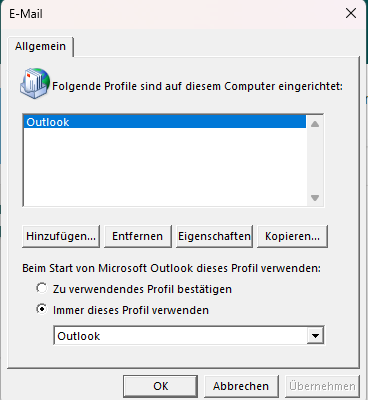Select the Outlook profile in the list
Image resolution: width=368 pixels, height=400 pixels.
(165, 122)
